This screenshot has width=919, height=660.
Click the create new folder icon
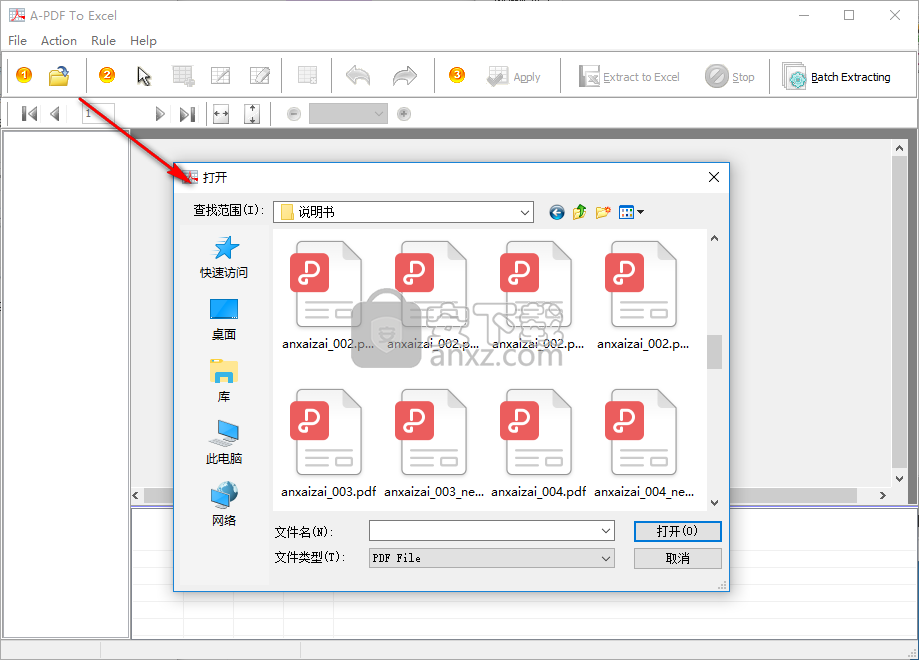pos(603,212)
